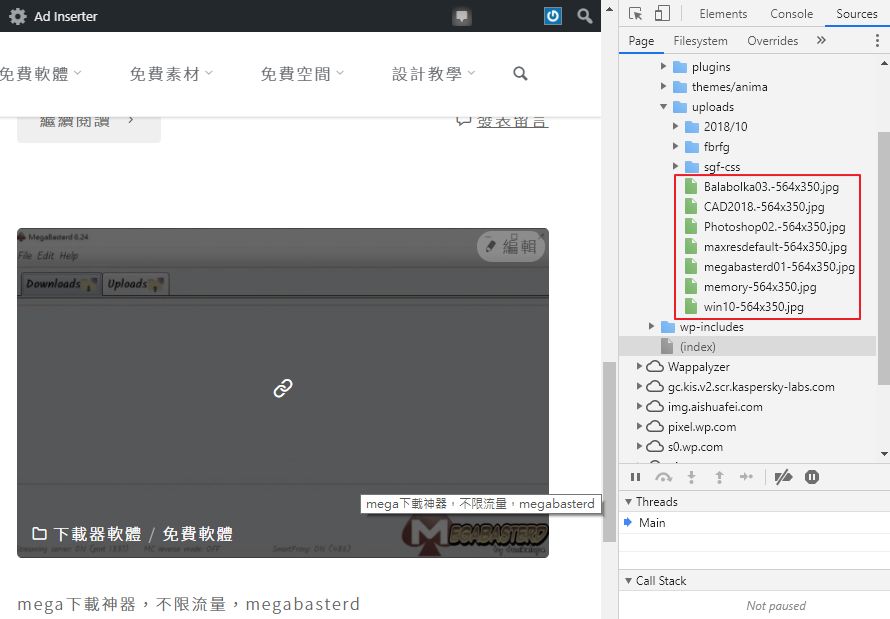This screenshot has width=890, height=619.
Task: Expand the wp-includes folder
Action: (652, 327)
